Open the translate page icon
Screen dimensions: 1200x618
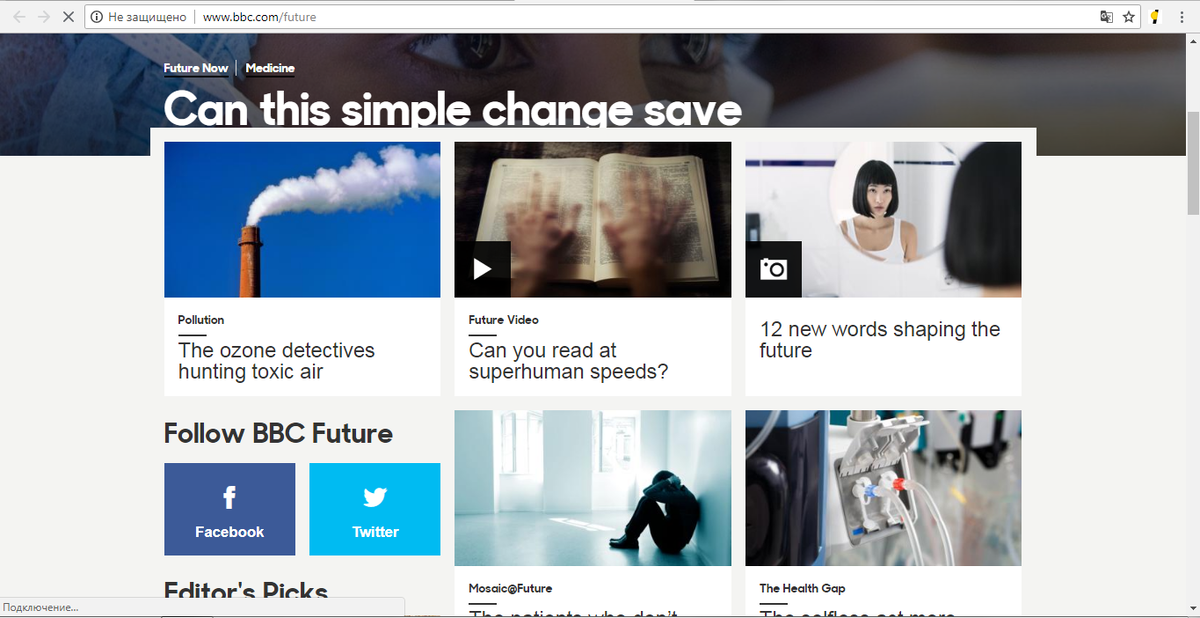point(1106,17)
